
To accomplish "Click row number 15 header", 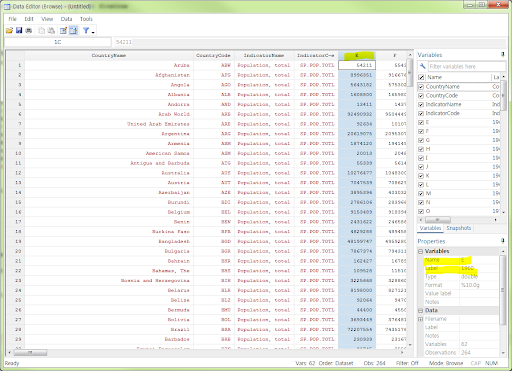I will click(15, 202).
